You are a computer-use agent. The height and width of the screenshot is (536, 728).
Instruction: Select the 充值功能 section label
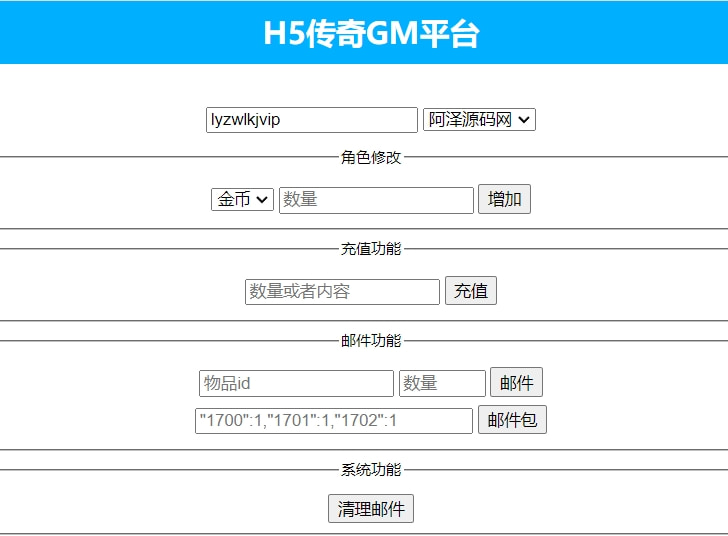tap(371, 249)
